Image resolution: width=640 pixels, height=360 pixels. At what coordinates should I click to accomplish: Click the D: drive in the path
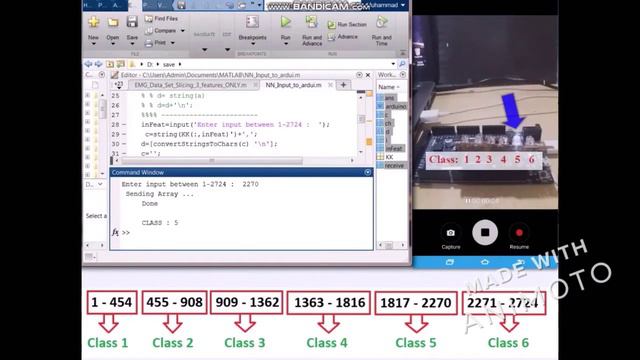tap(150, 64)
